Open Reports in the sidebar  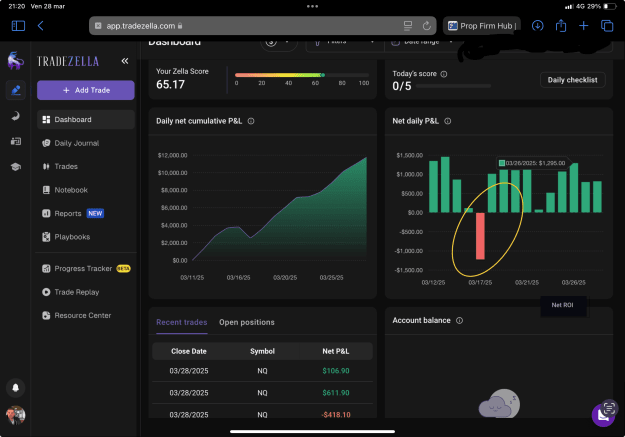(86, 213)
